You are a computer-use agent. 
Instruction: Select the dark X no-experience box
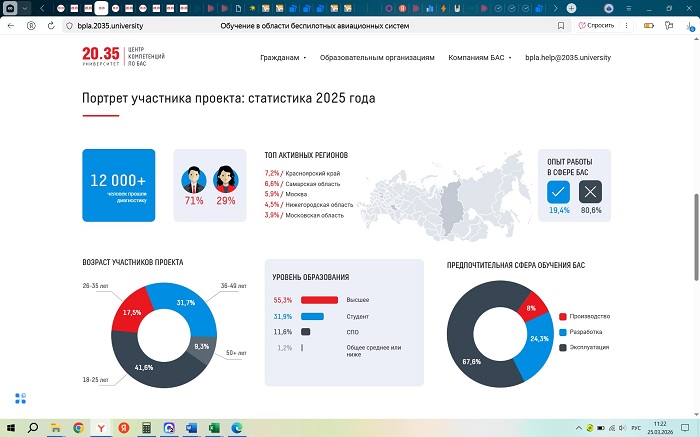point(591,192)
